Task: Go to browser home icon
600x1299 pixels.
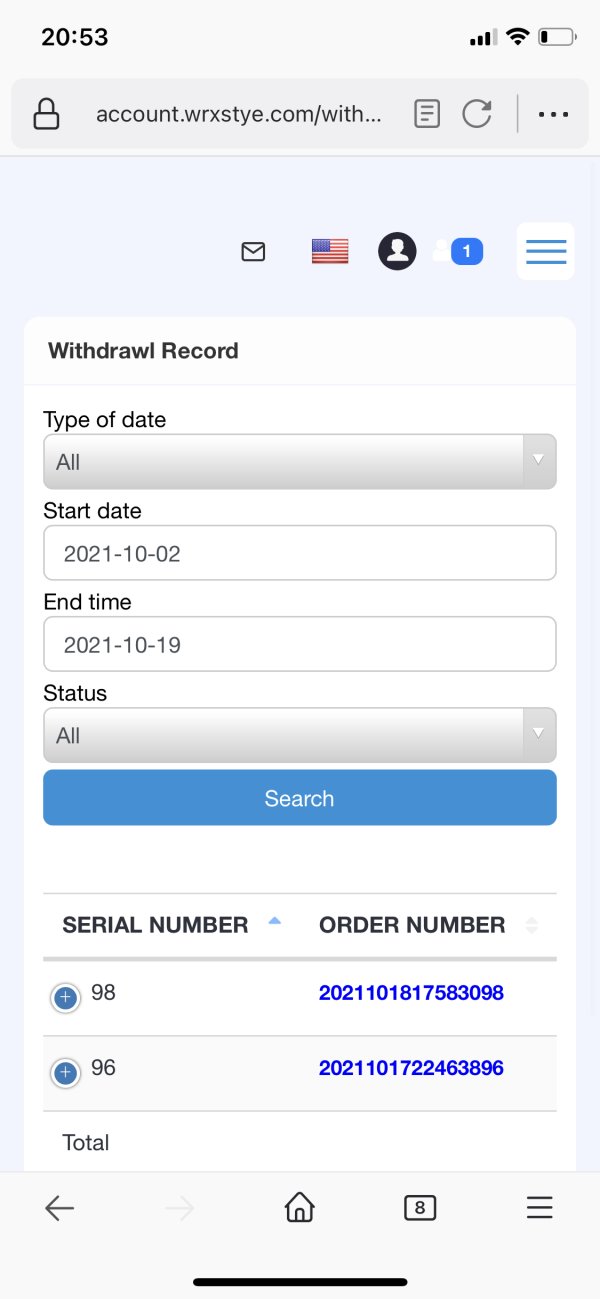Action: 299,1208
